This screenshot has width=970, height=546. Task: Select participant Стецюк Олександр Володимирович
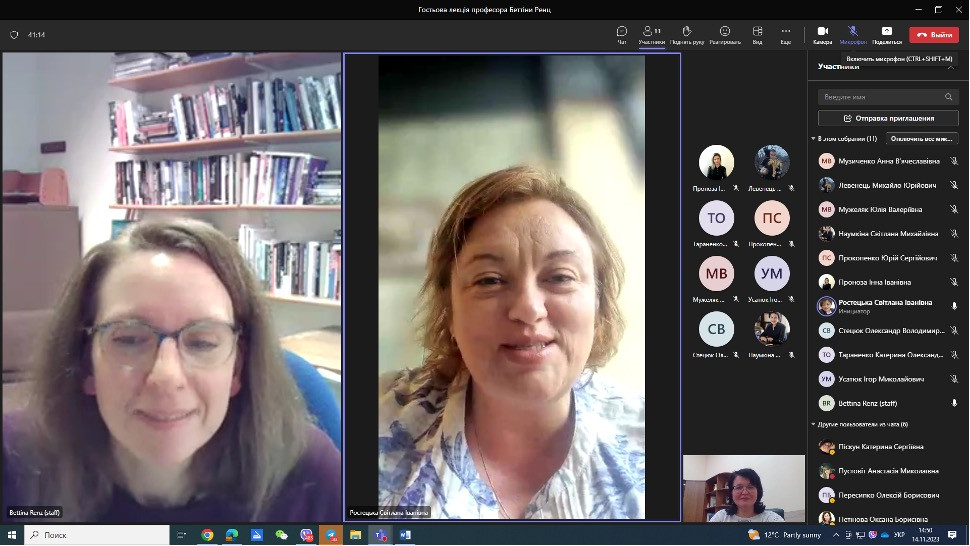(x=888, y=330)
